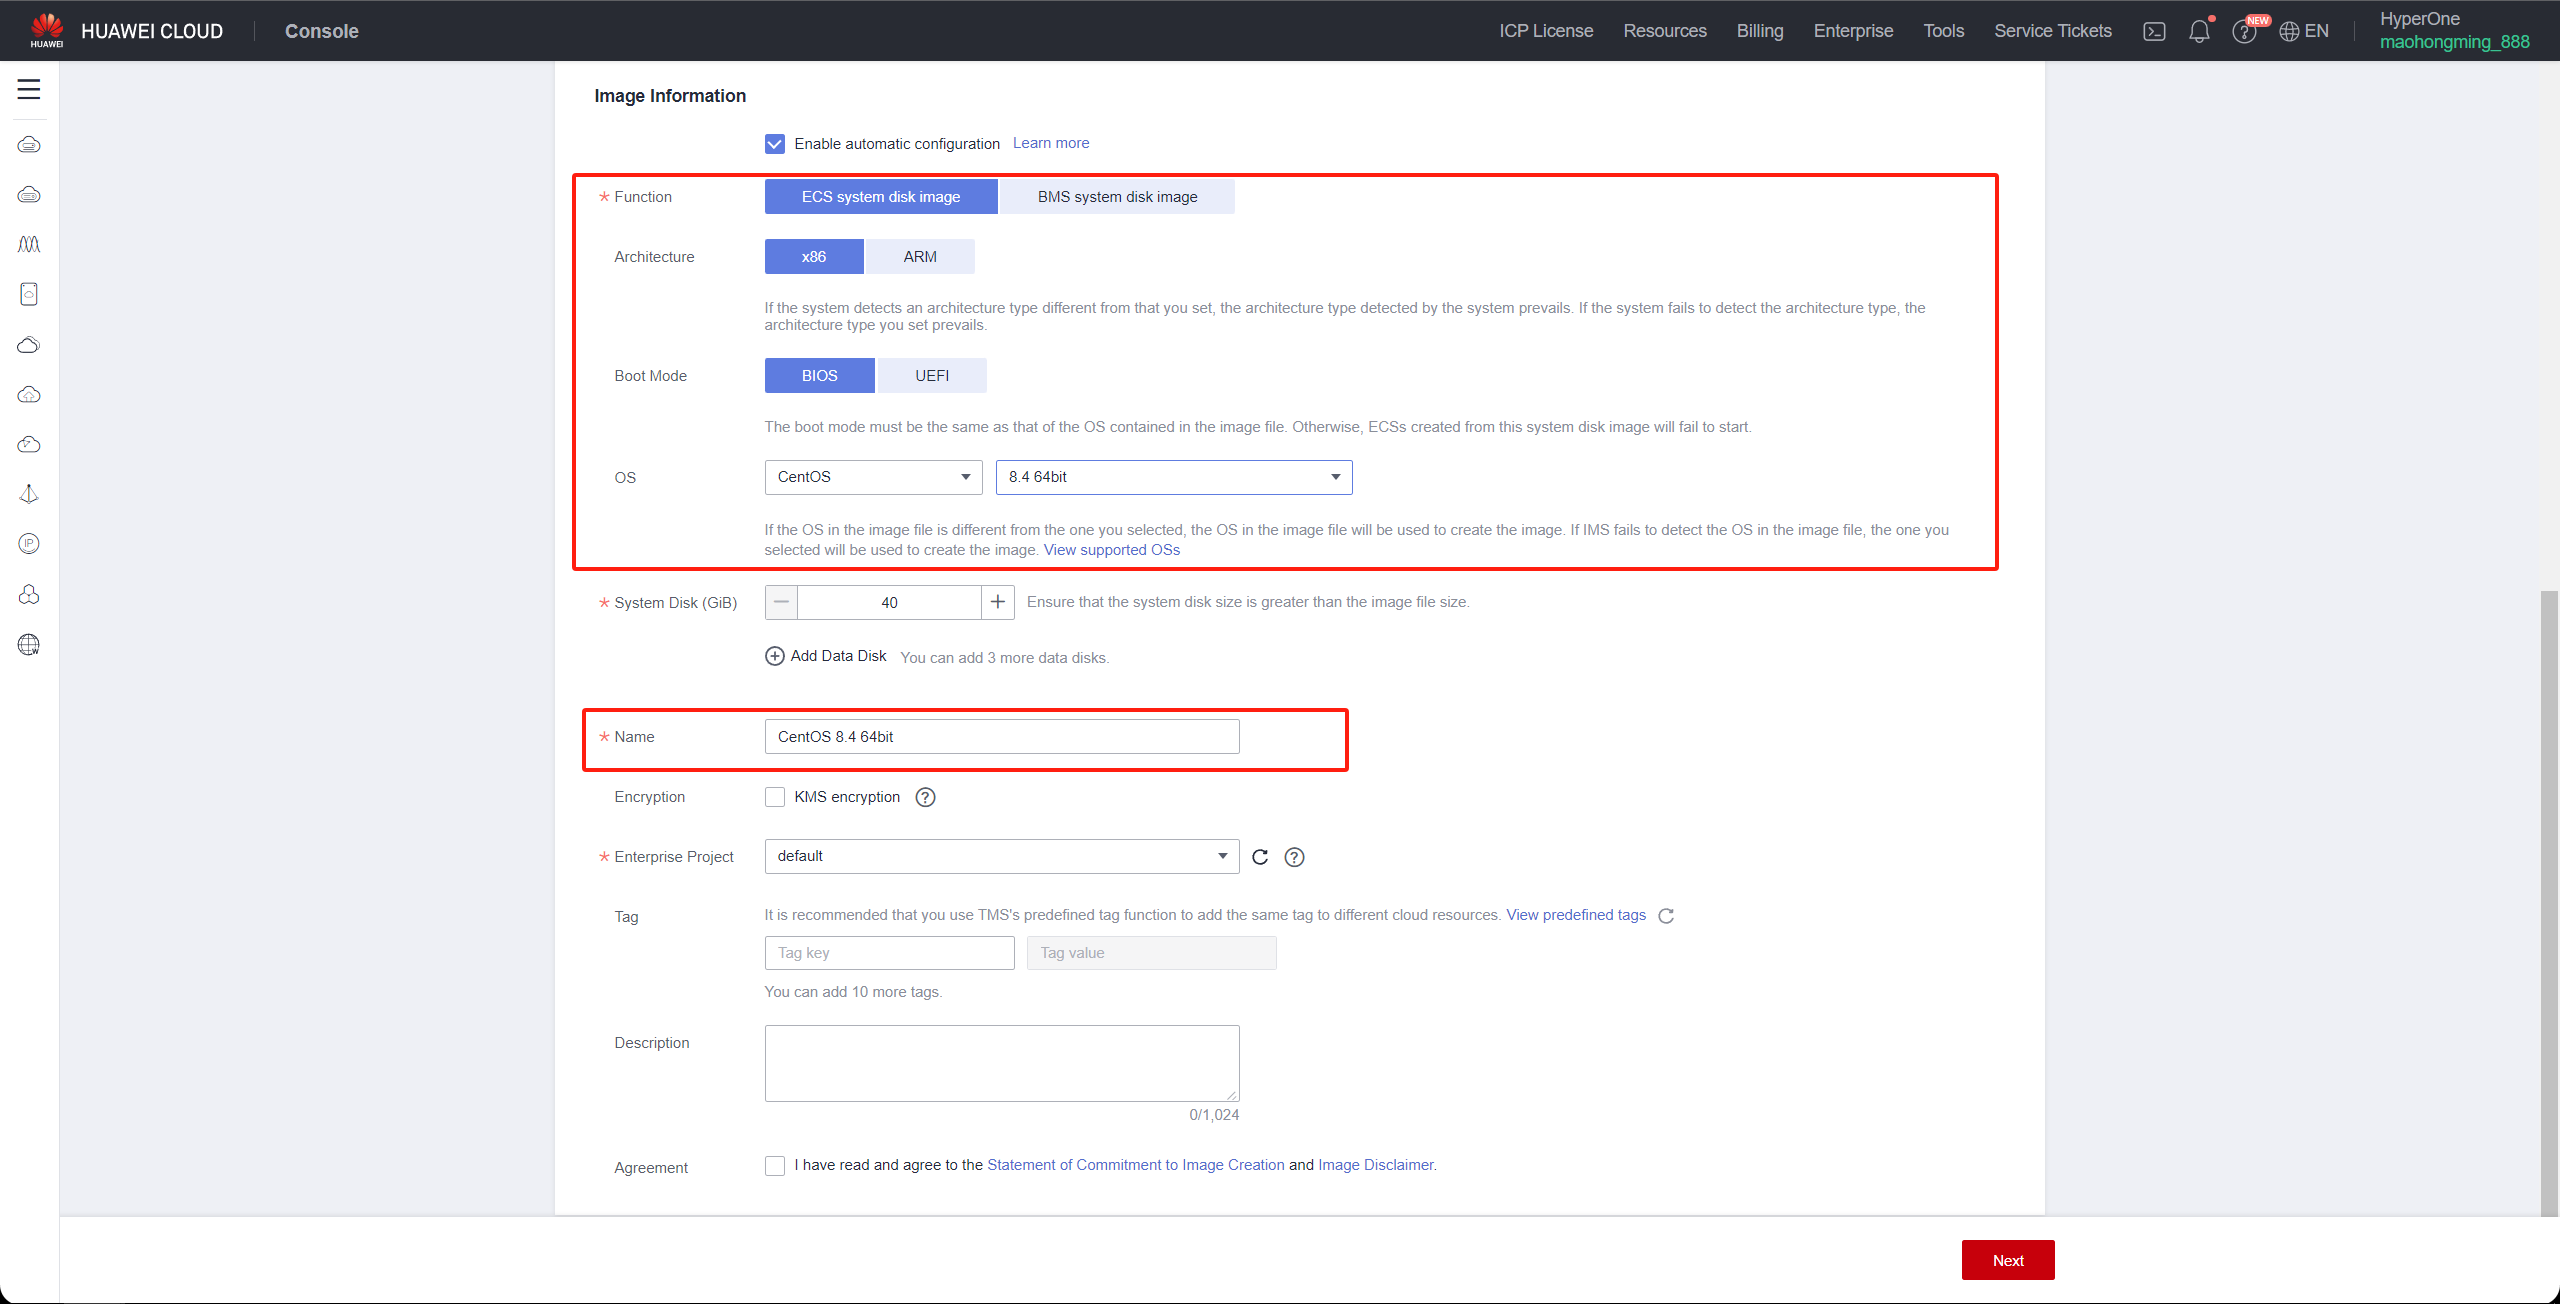The width and height of the screenshot is (2560, 1304).
Task: Refresh the Enterprise Project list
Action: click(x=1260, y=857)
